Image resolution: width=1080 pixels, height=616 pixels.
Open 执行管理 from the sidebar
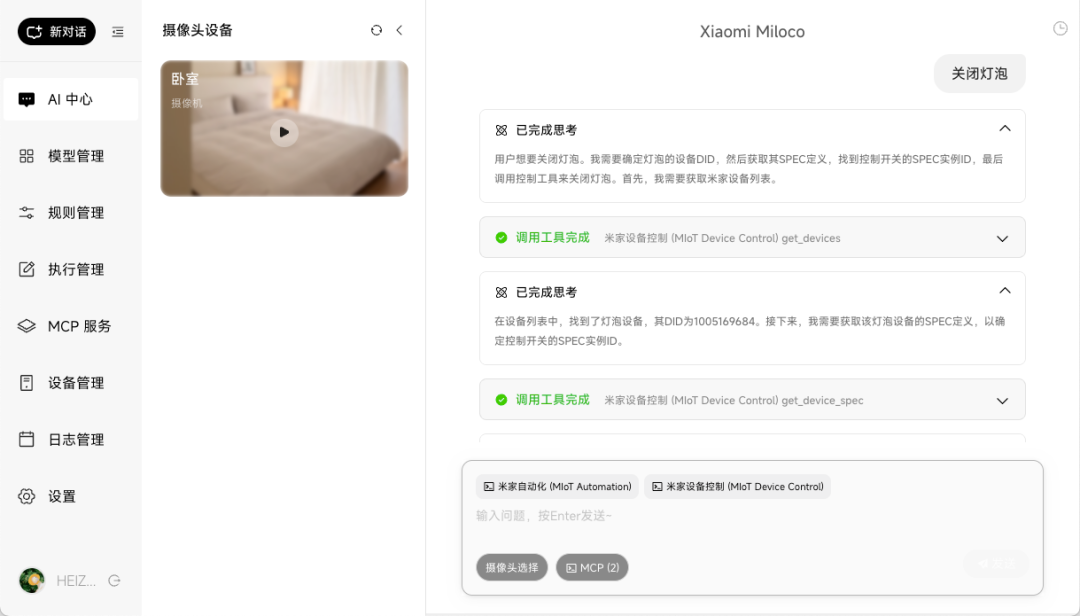coord(70,268)
